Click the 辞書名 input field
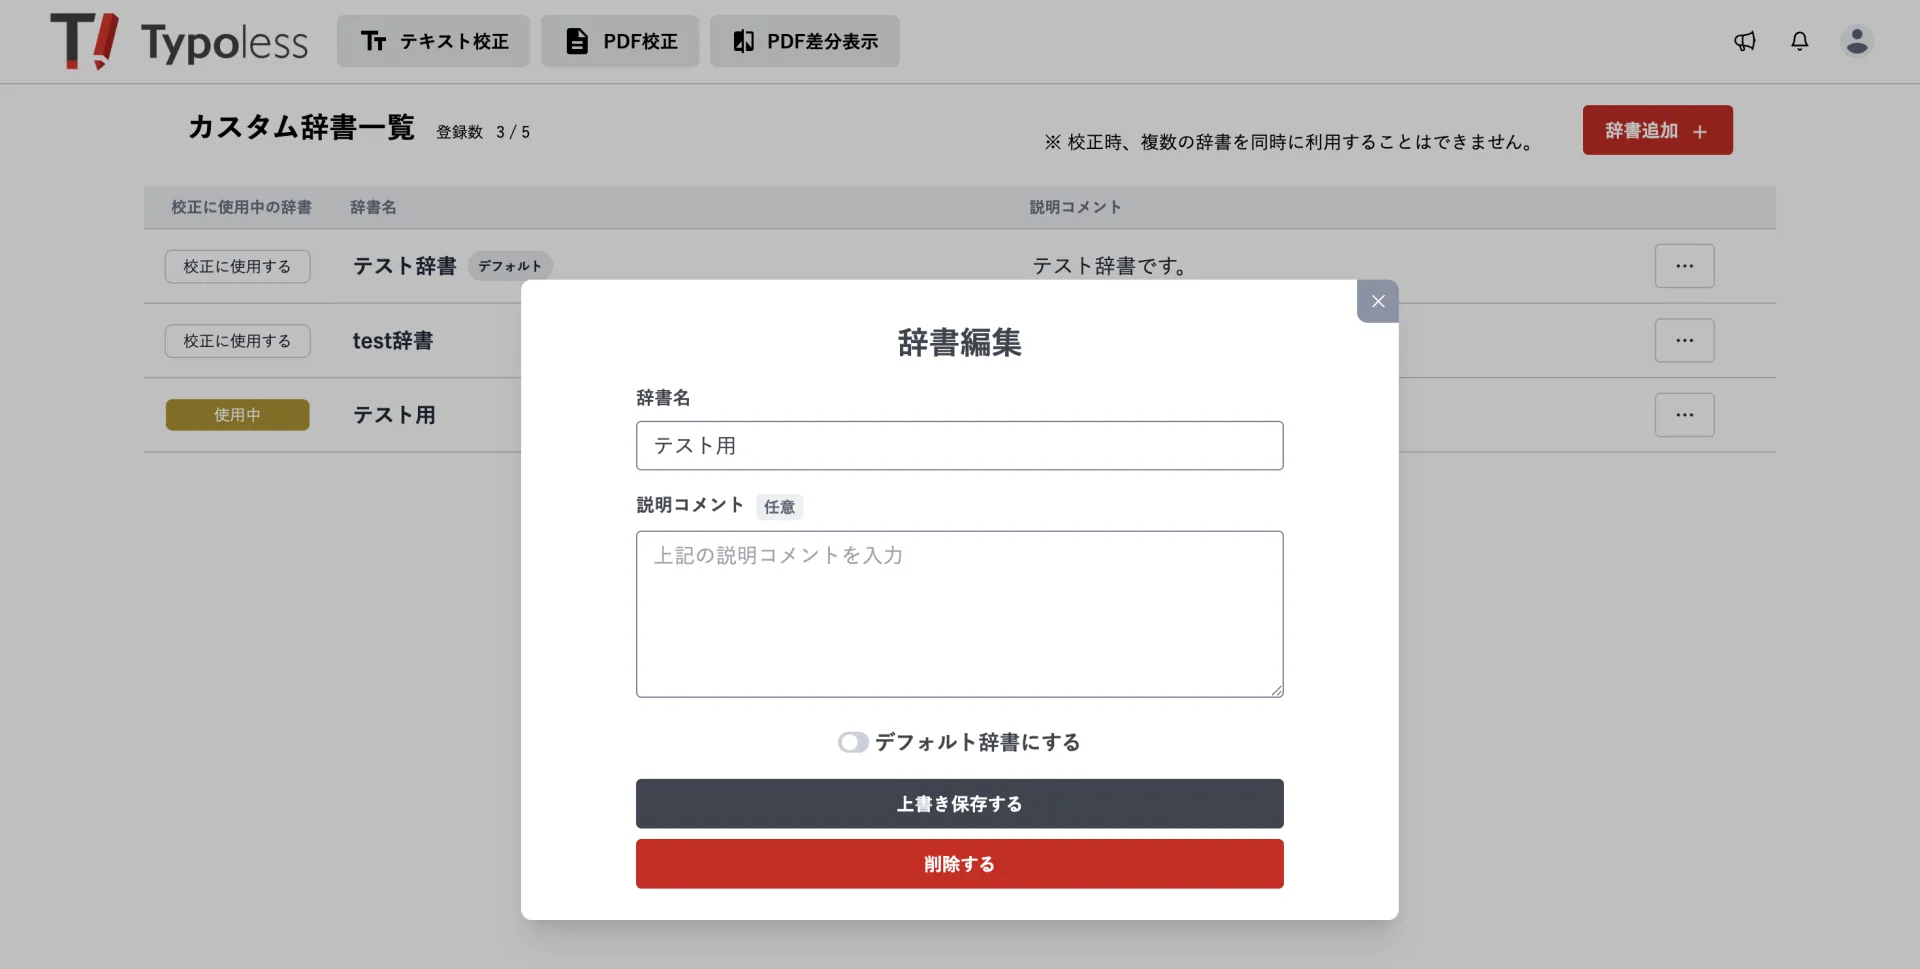The image size is (1920, 969). click(x=960, y=446)
